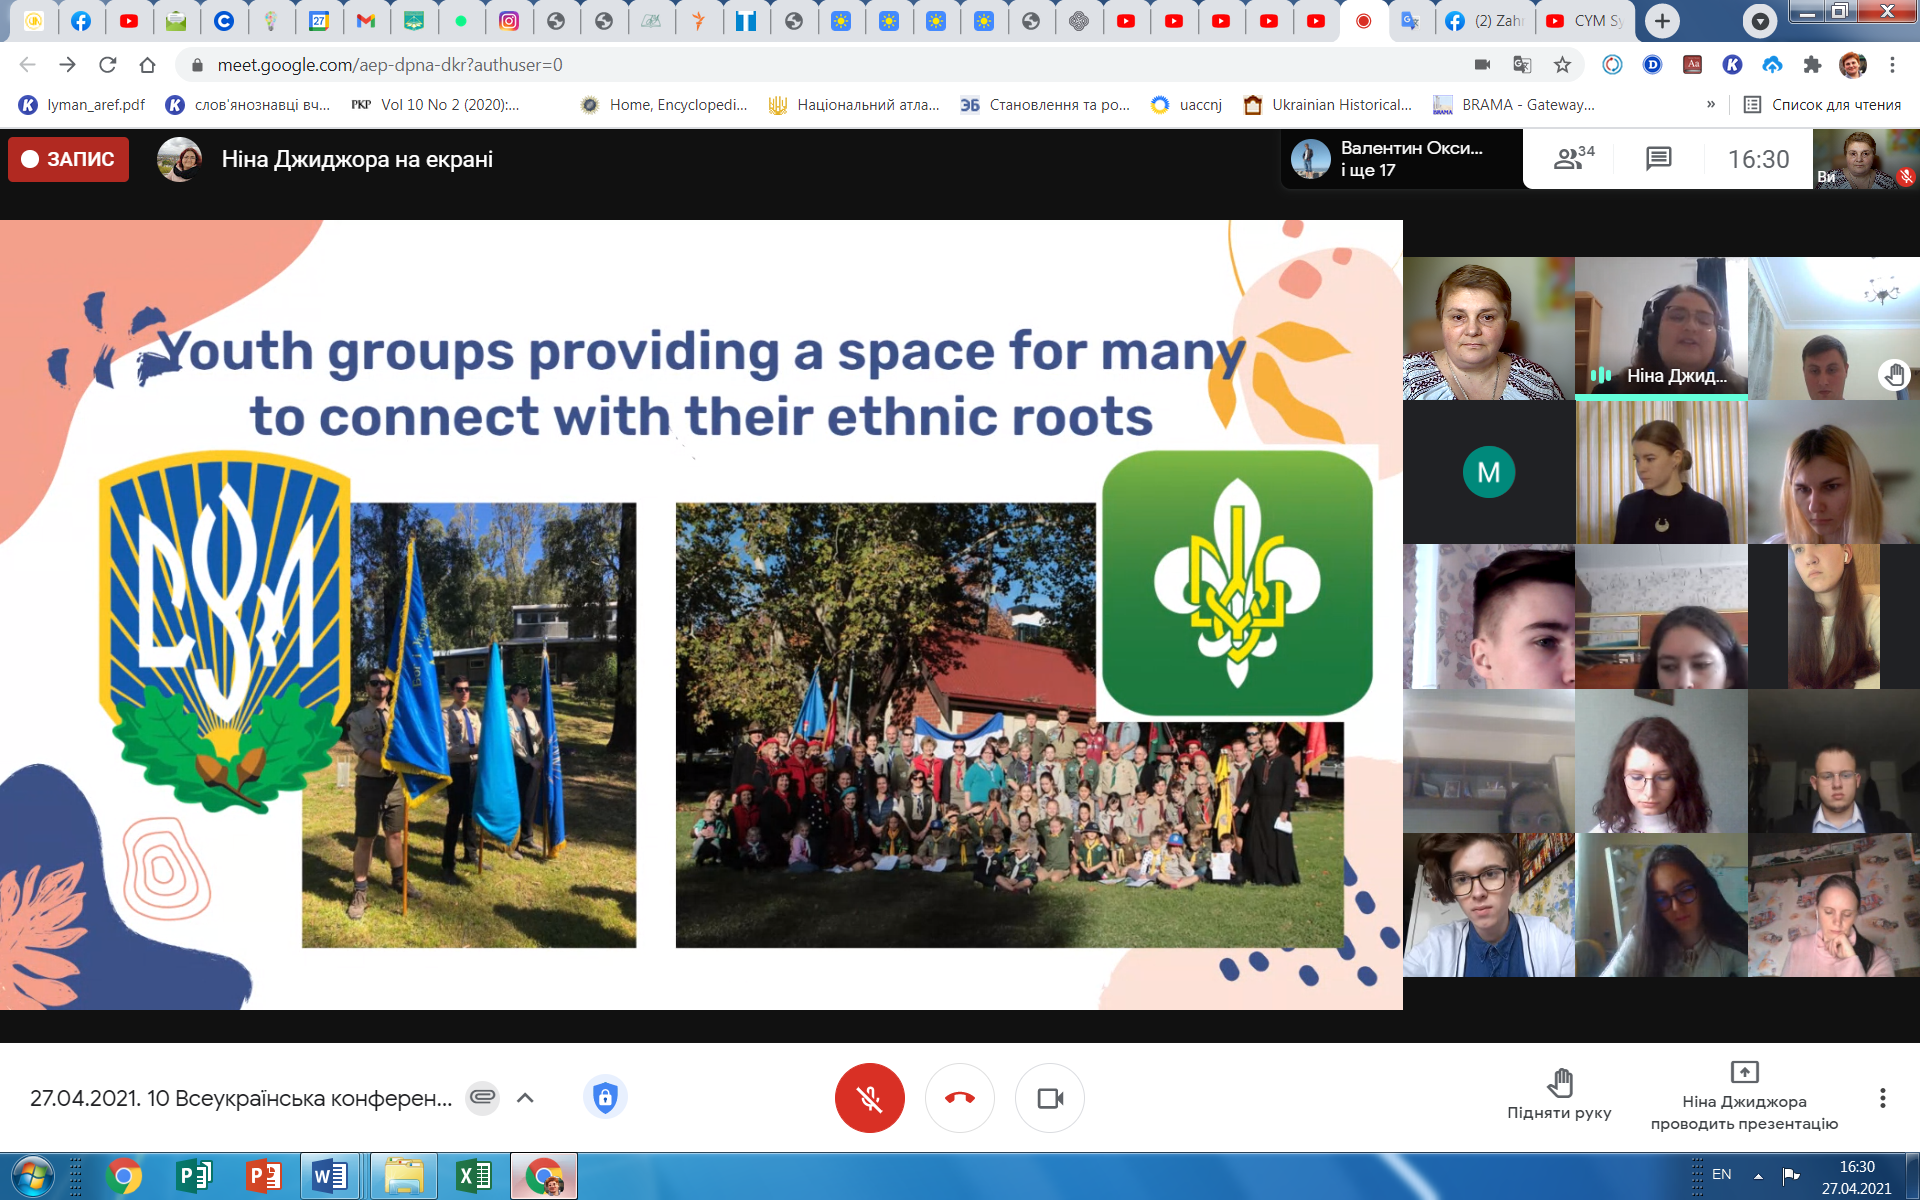This screenshot has height=1200, width=1920.
Task: Bookmark page with star icon
Action: tap(1562, 65)
